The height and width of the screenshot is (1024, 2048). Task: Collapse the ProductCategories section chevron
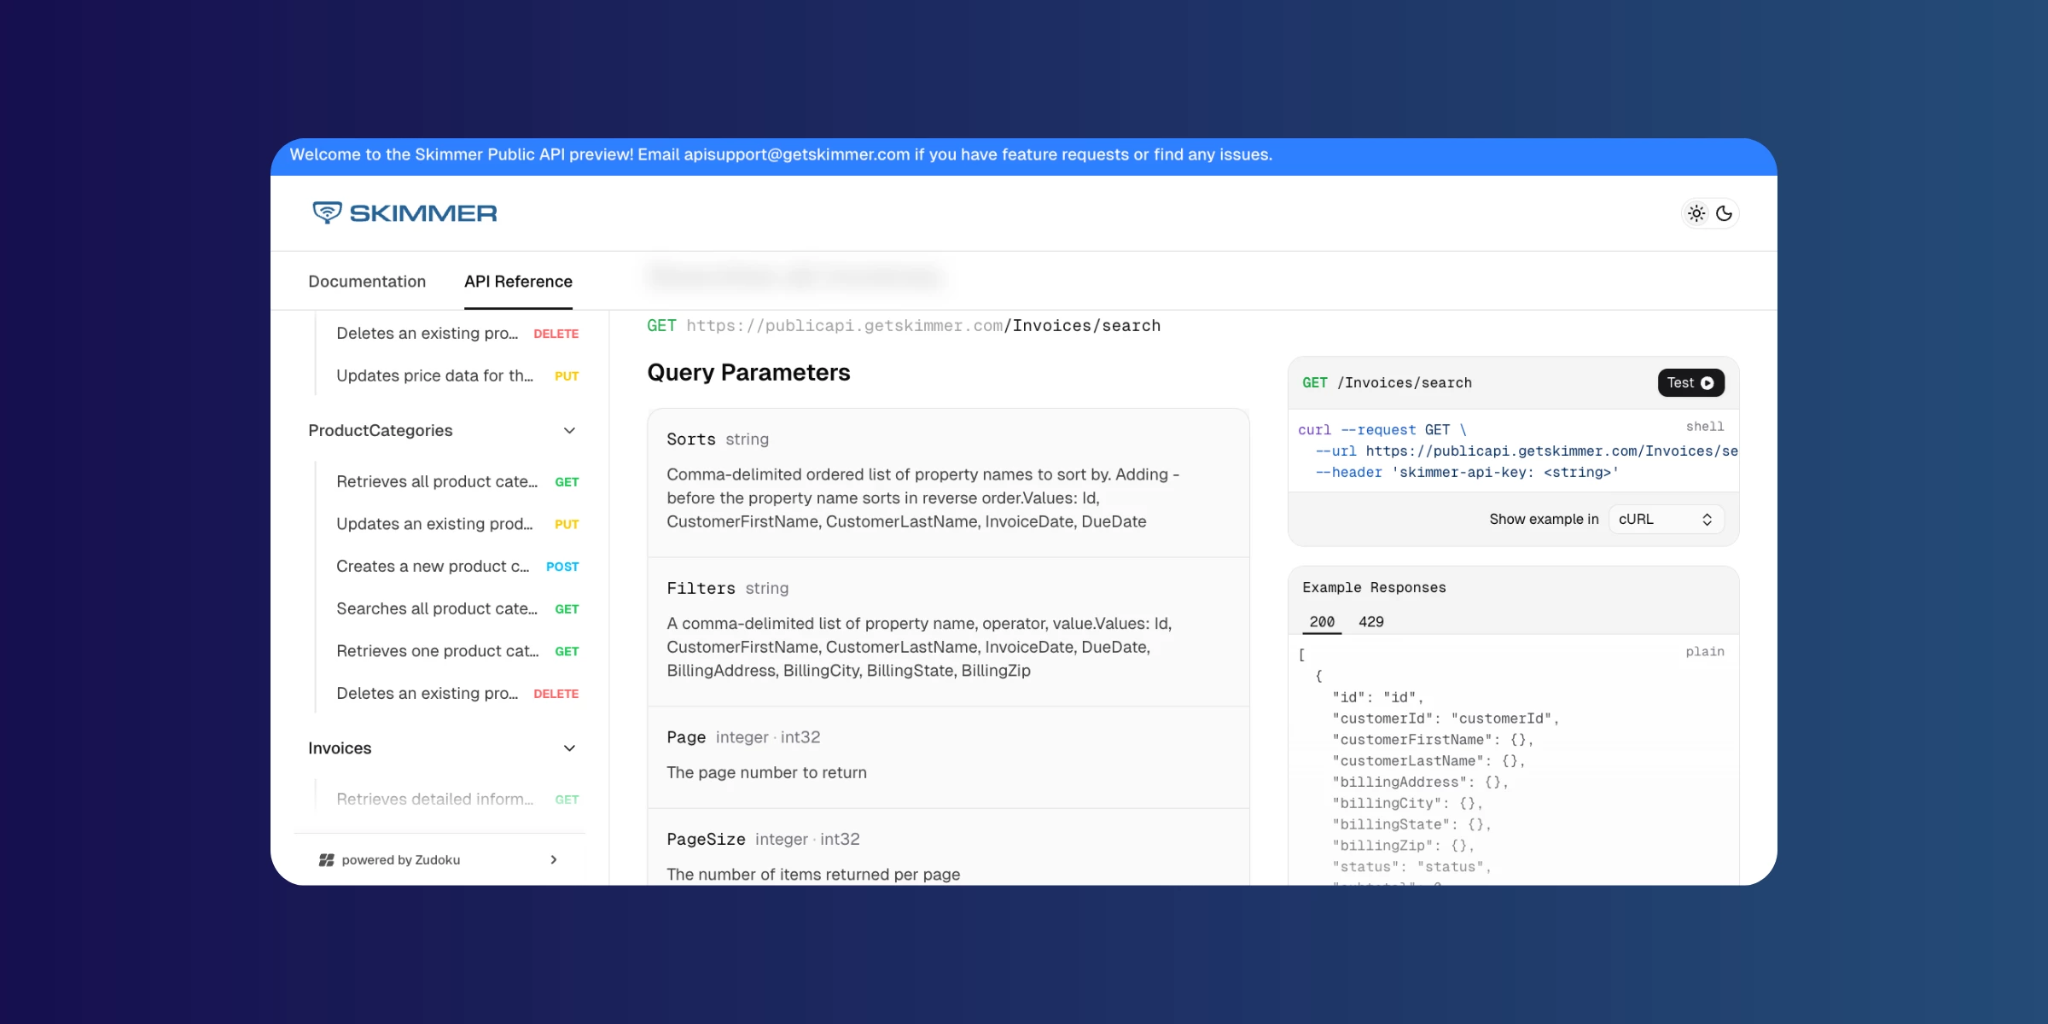pyautogui.click(x=569, y=430)
